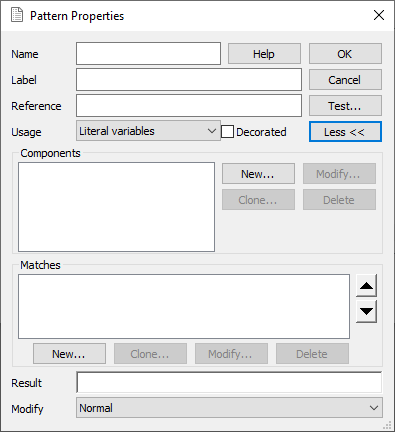Screen dimensions: 395x432
Task: Click the Help button
Action: pos(264,53)
